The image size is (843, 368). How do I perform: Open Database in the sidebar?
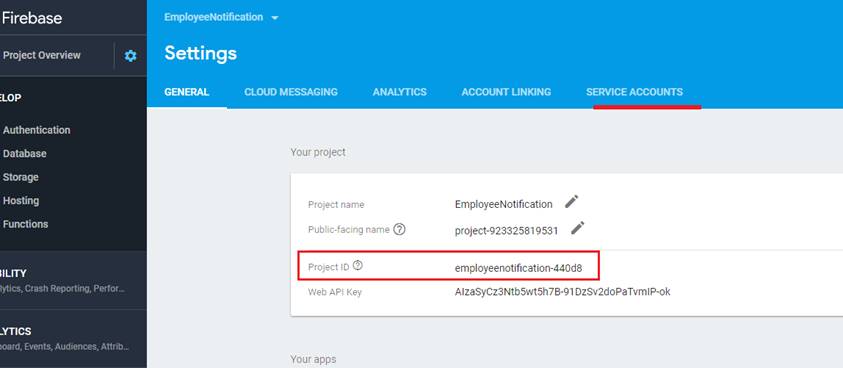point(25,154)
